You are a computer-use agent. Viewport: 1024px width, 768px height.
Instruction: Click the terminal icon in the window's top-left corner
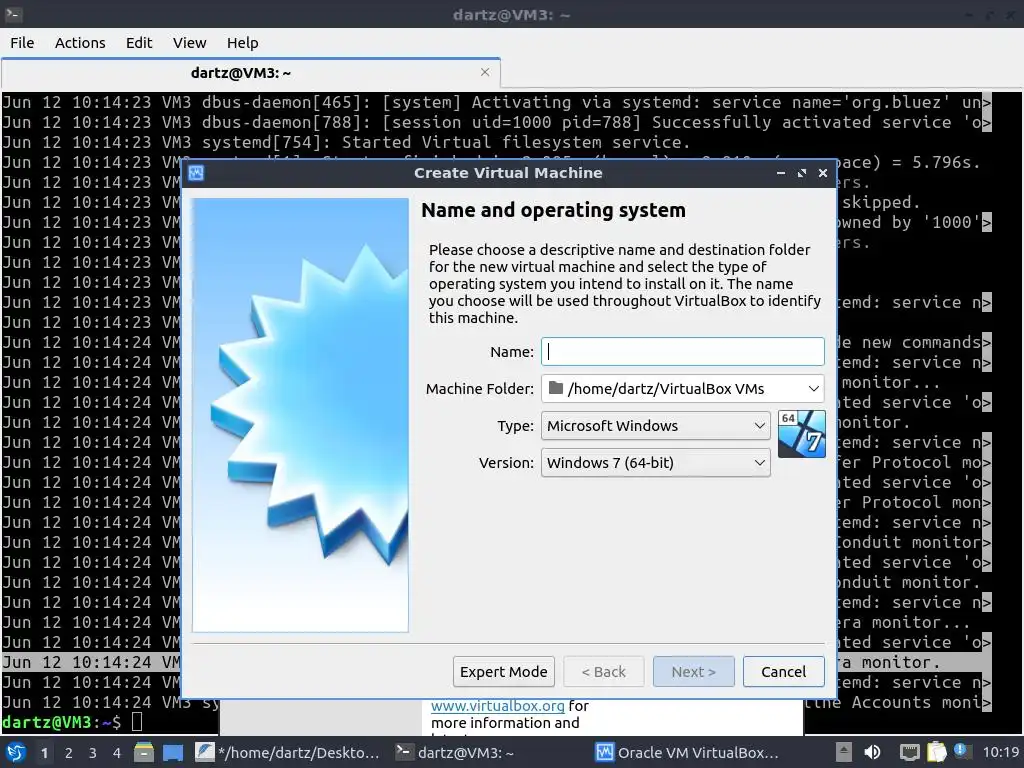[x=13, y=14]
